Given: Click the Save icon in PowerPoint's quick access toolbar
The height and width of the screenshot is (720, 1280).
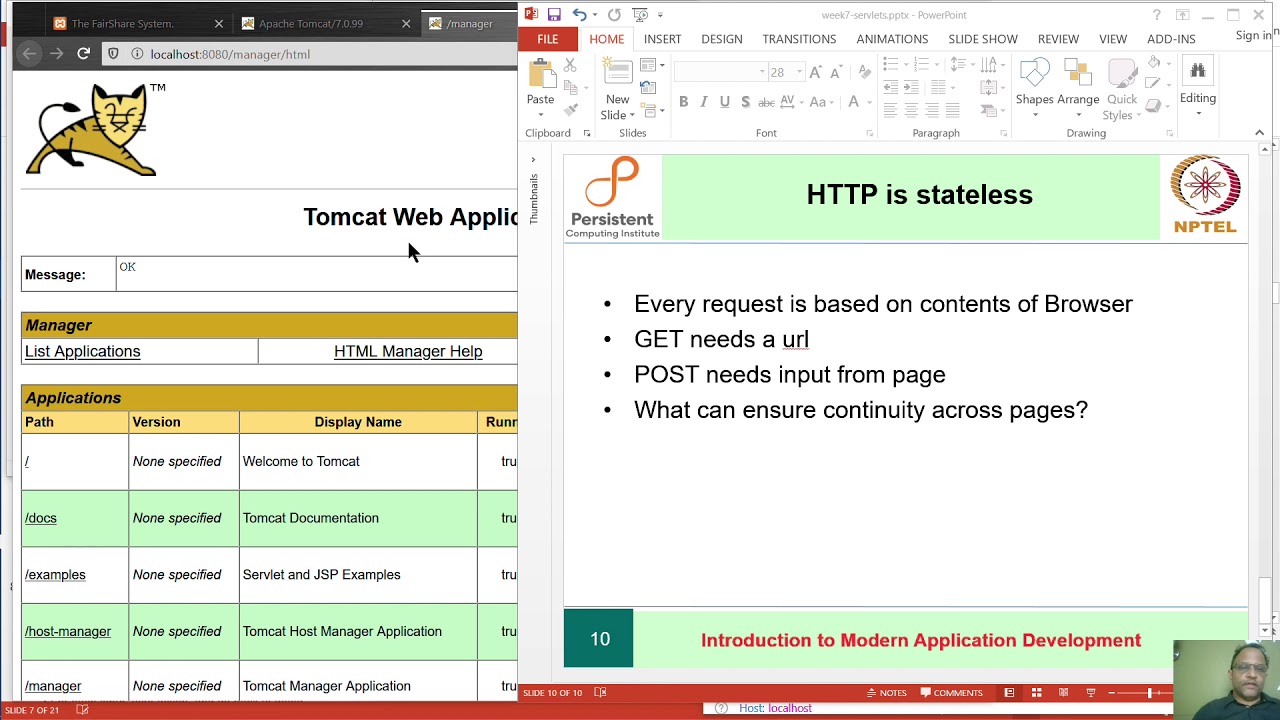Looking at the screenshot, I should coord(554,15).
